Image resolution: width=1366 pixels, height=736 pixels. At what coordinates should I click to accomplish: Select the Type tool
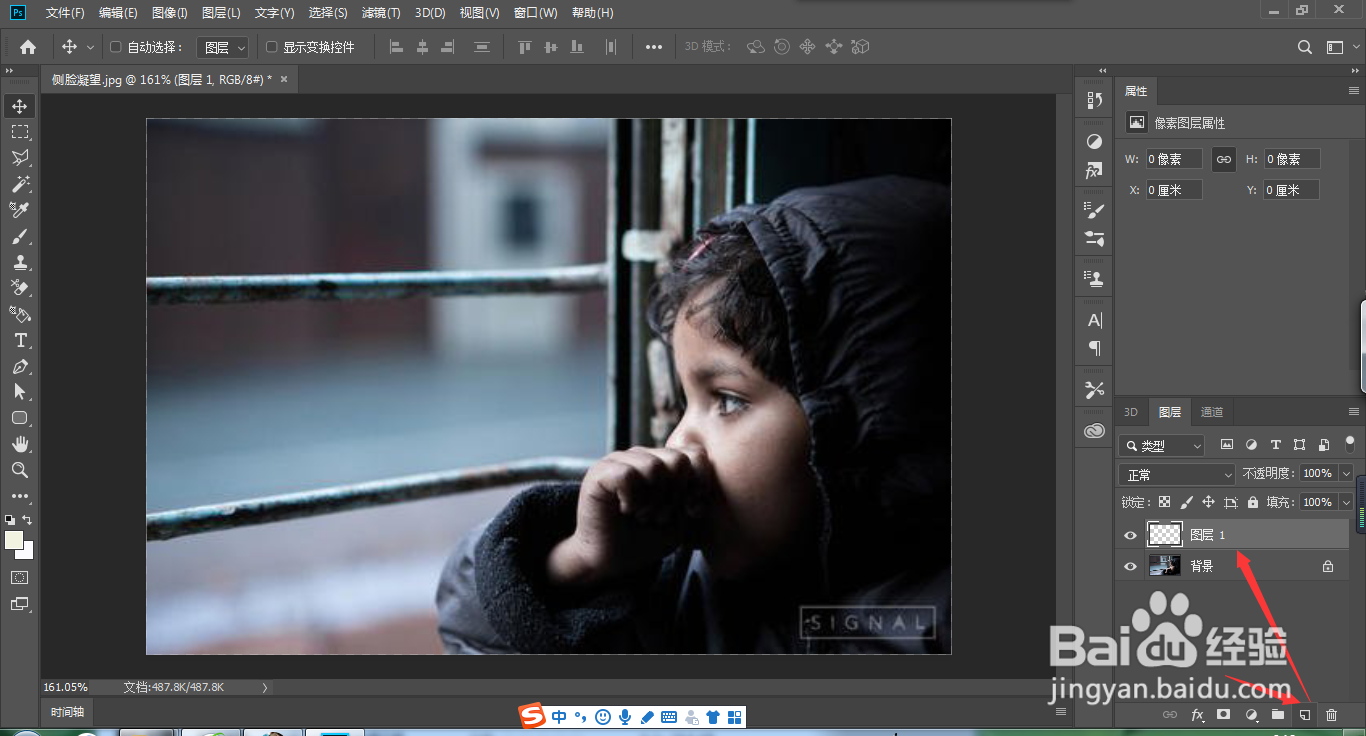point(20,340)
